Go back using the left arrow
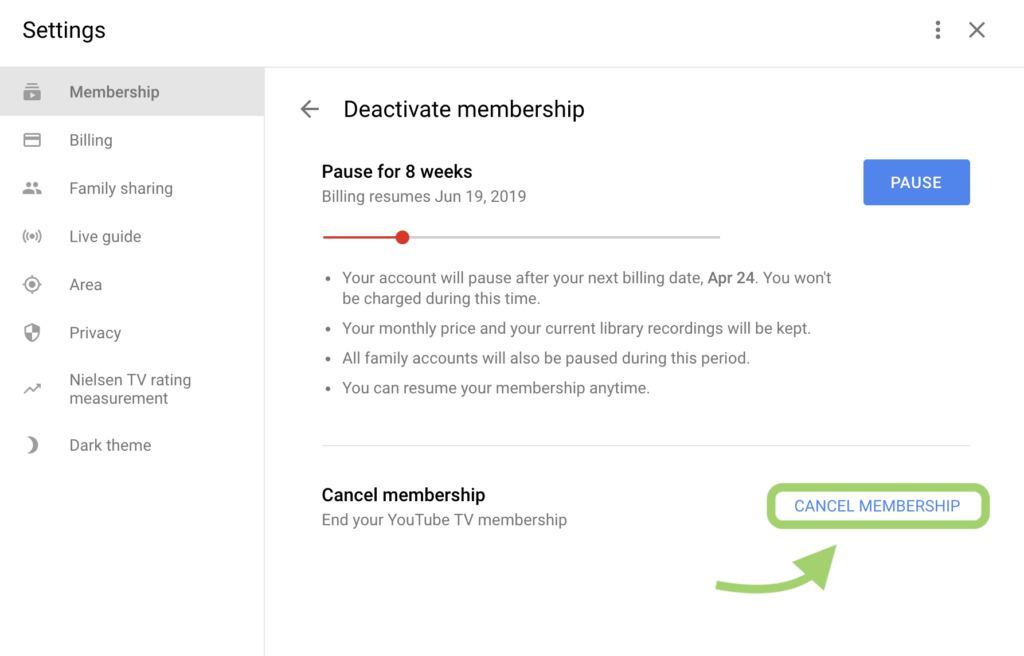Viewport: 1024px width, 656px height. pos(310,109)
